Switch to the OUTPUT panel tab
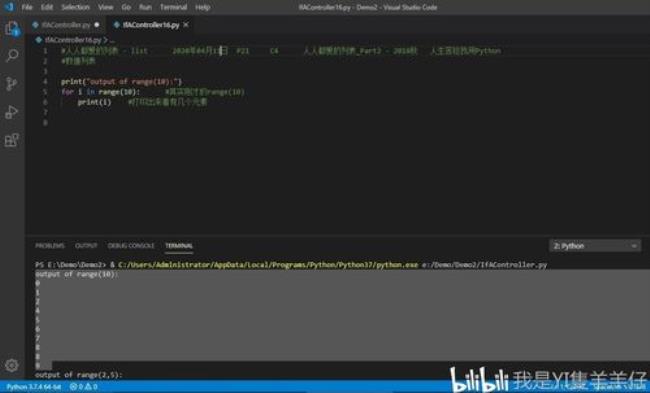The height and width of the screenshot is (393, 650). [x=86, y=246]
